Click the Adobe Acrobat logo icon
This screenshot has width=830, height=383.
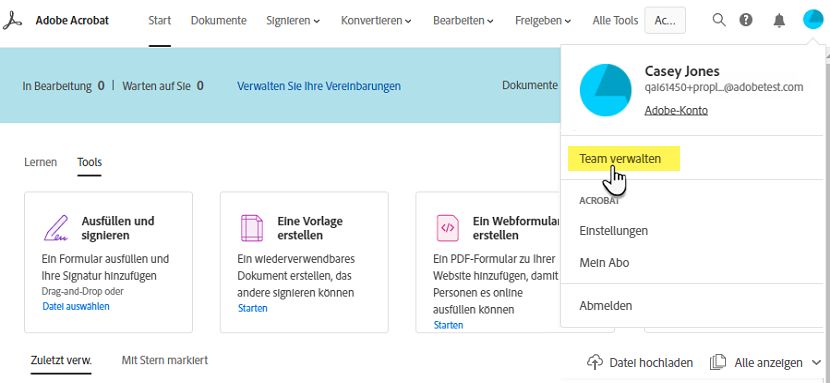pyautogui.click(x=12, y=21)
